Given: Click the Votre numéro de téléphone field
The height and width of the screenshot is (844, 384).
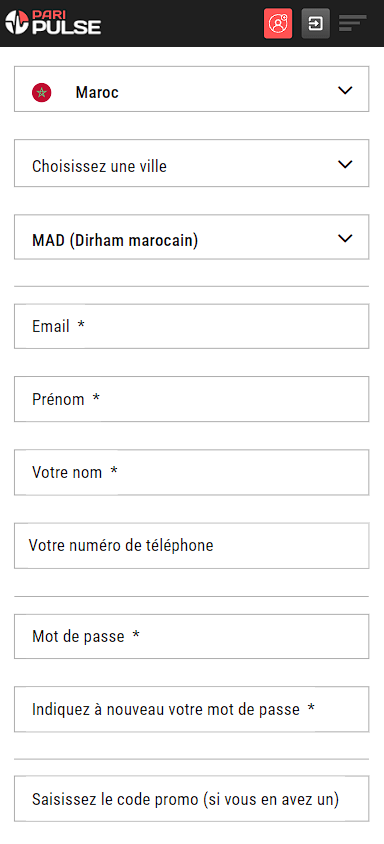Looking at the screenshot, I should (192, 545).
